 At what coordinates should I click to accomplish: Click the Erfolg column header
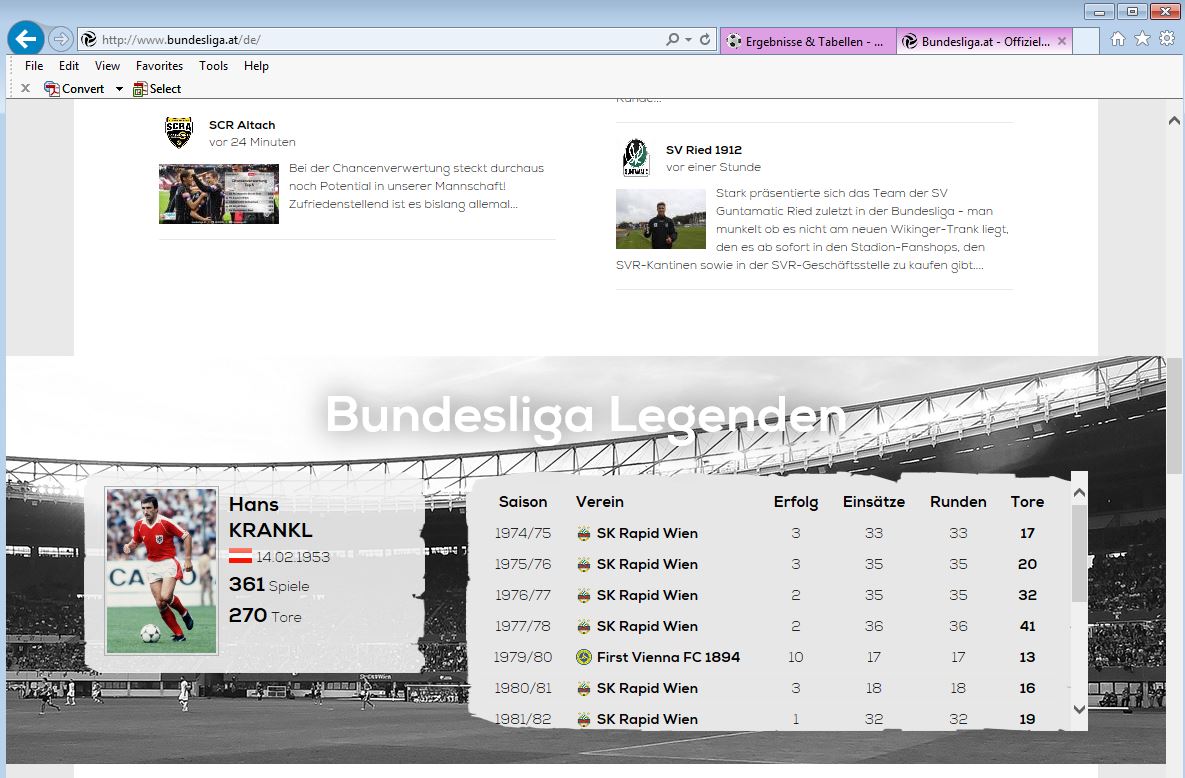pyautogui.click(x=796, y=502)
